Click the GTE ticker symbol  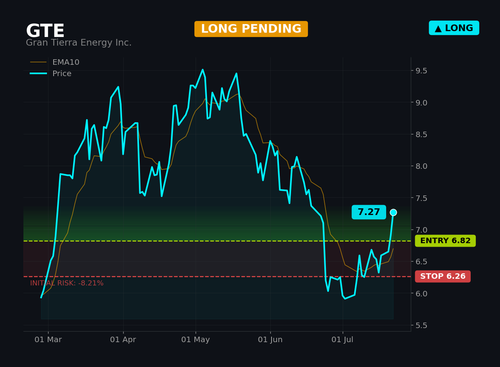pyautogui.click(x=45, y=31)
